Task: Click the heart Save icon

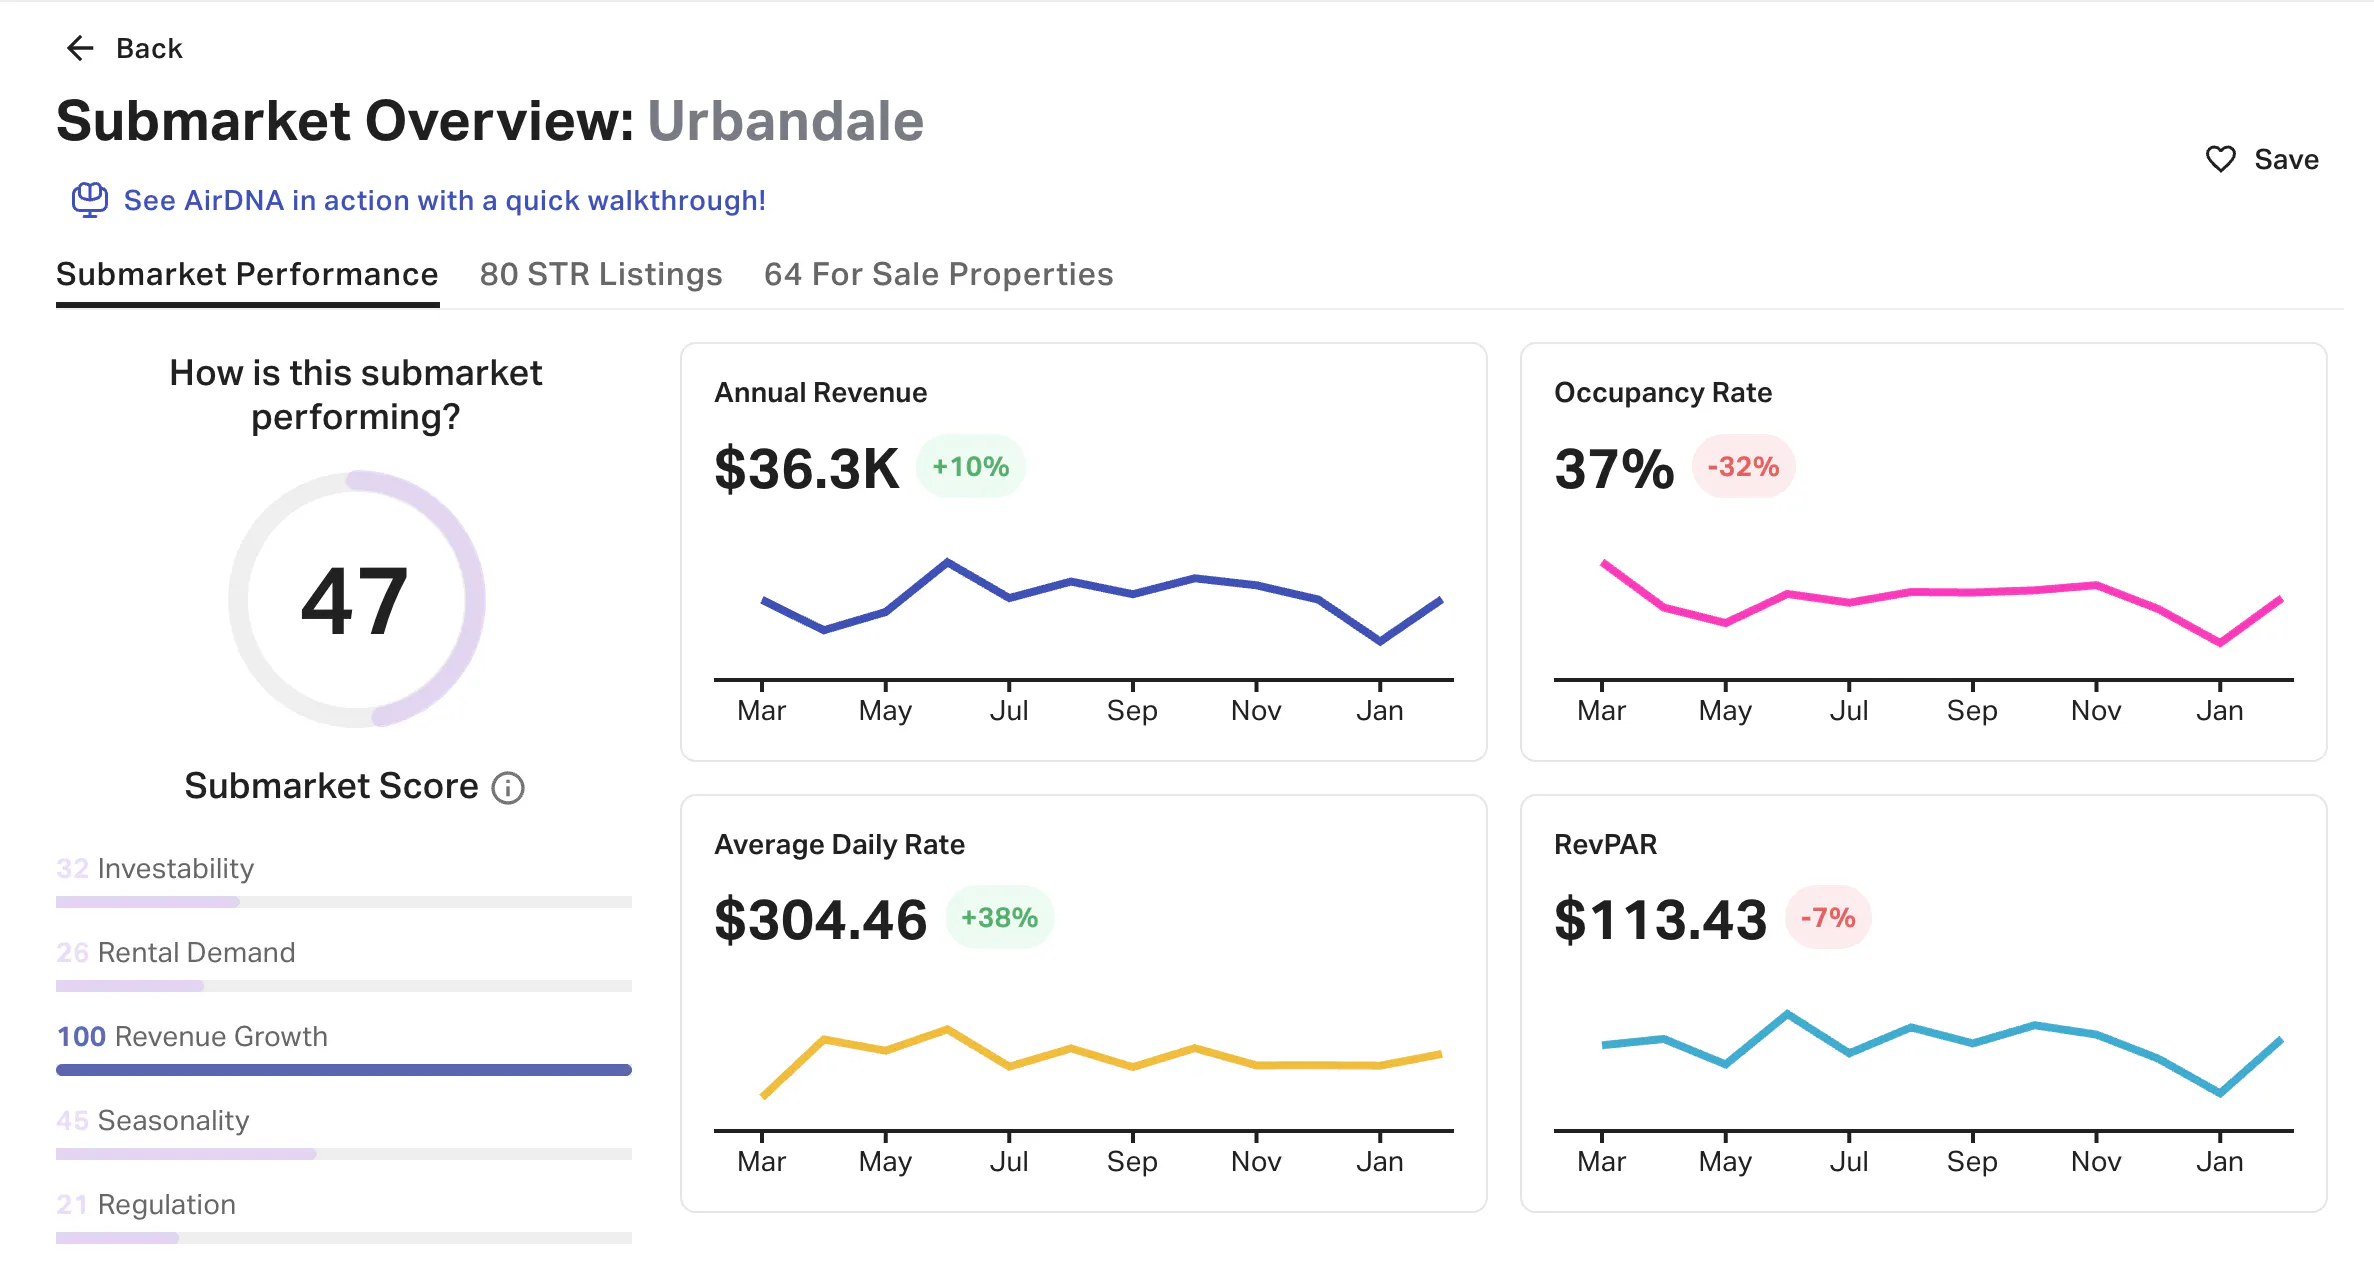Action: coord(2220,159)
